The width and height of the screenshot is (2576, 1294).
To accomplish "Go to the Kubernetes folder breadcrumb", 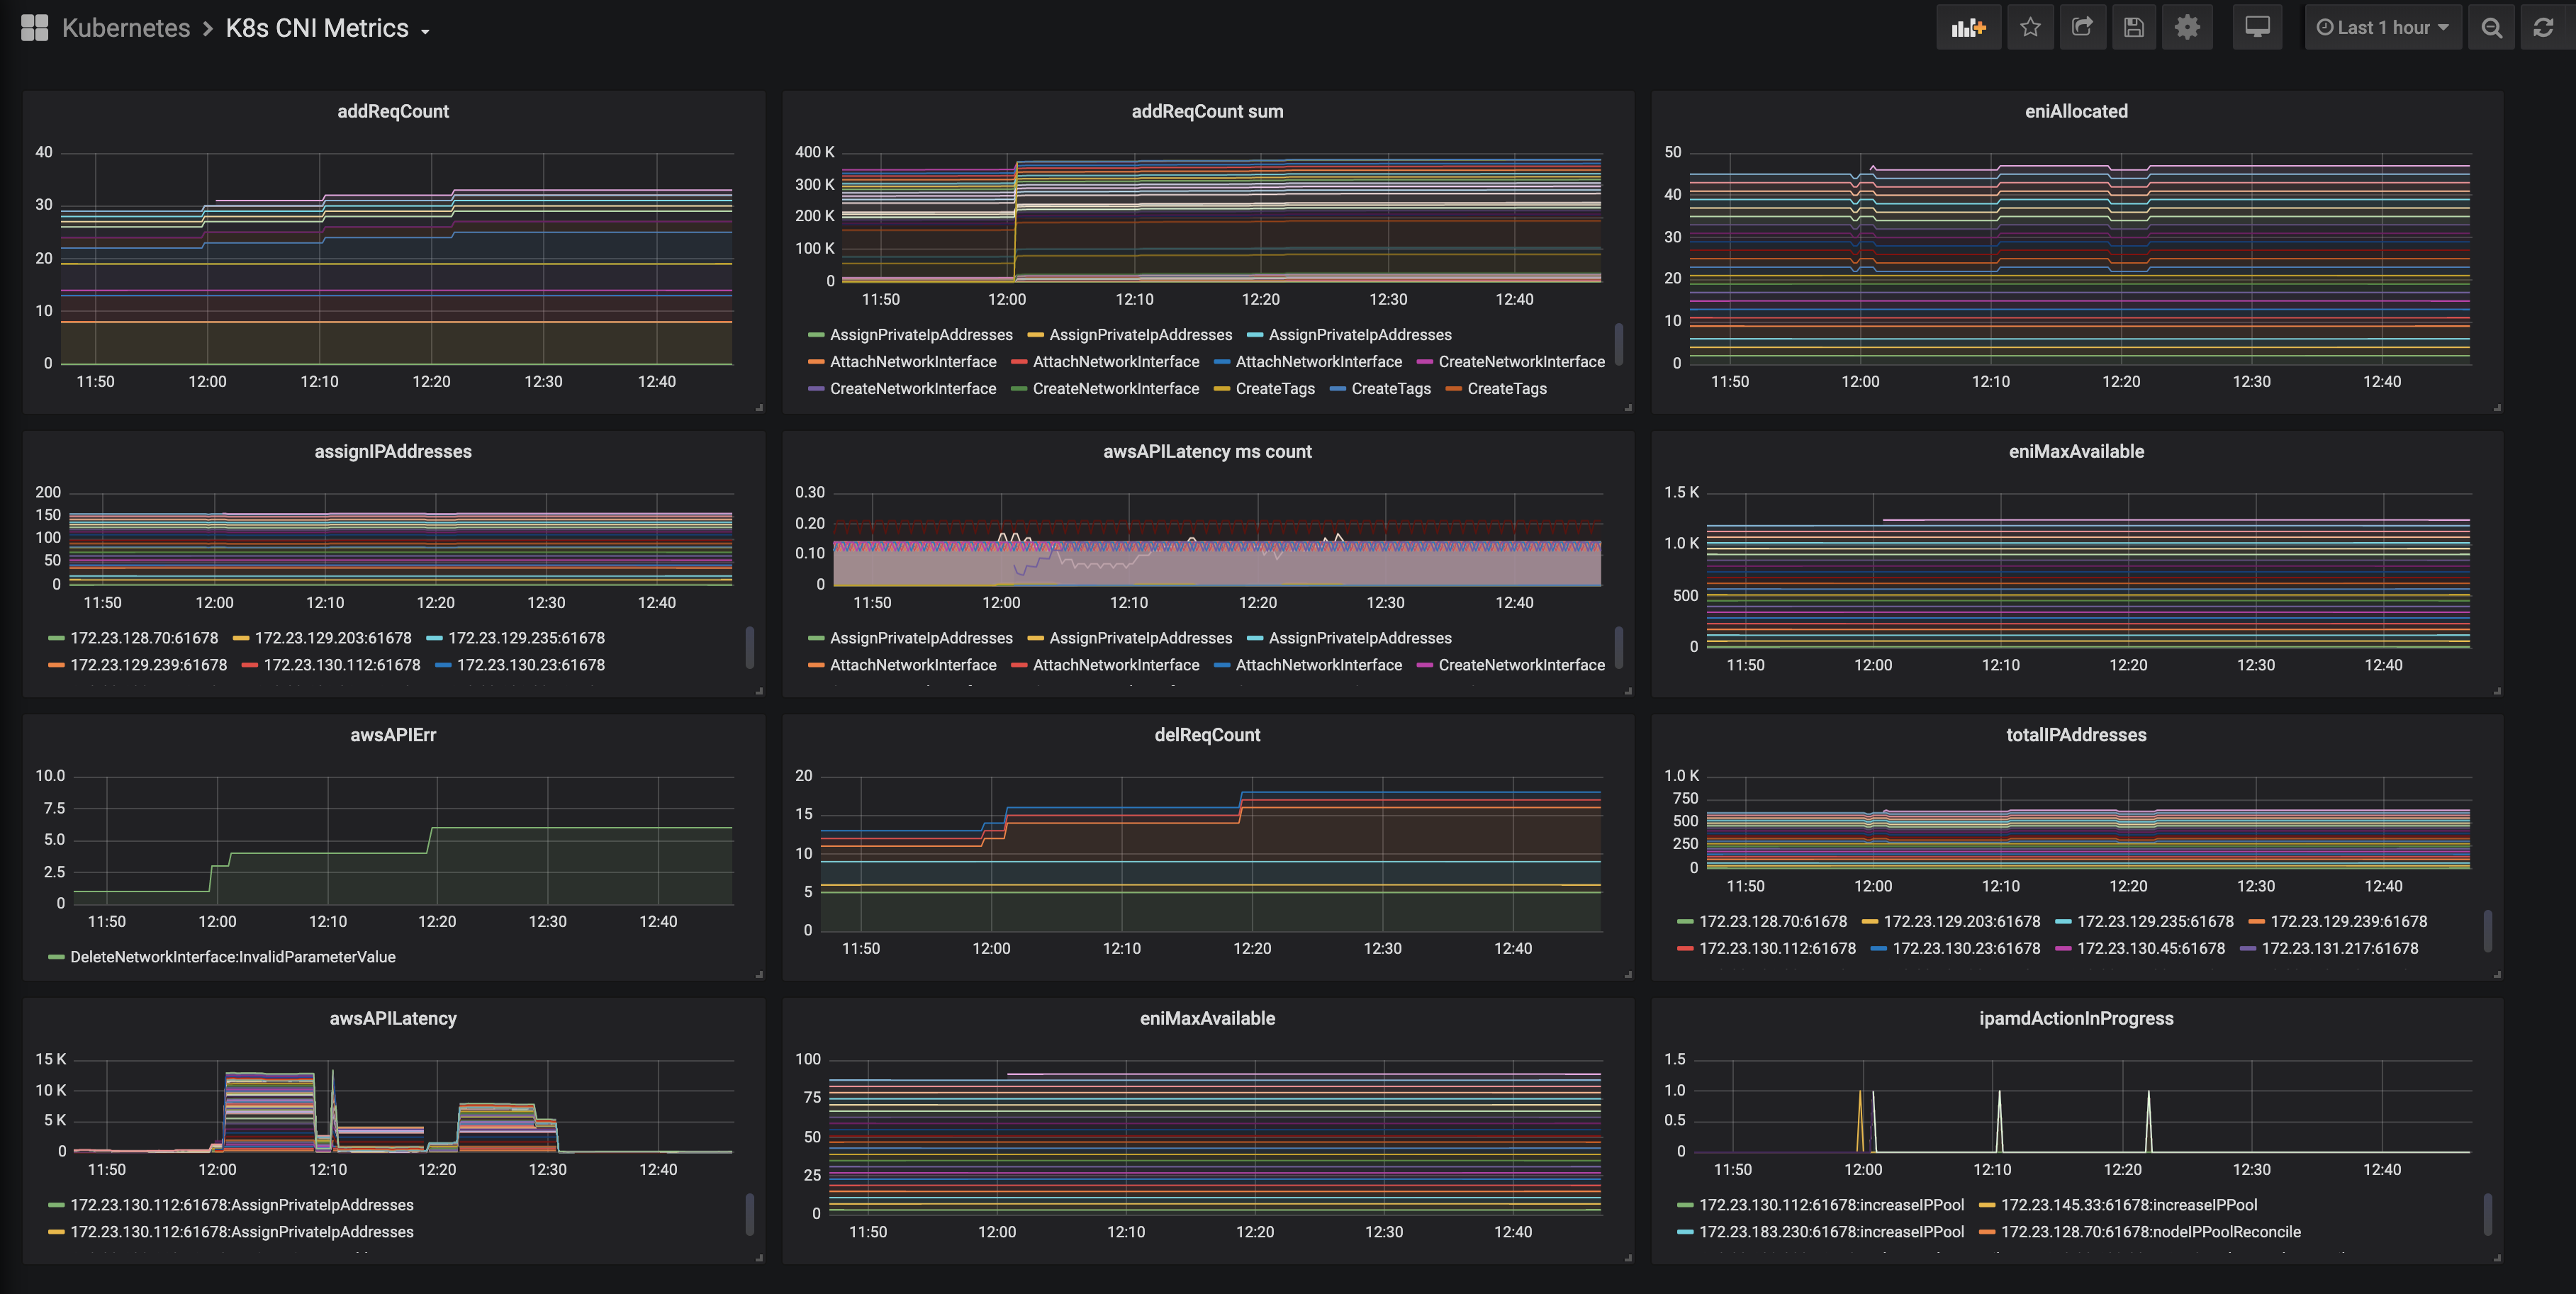I will point(126,28).
